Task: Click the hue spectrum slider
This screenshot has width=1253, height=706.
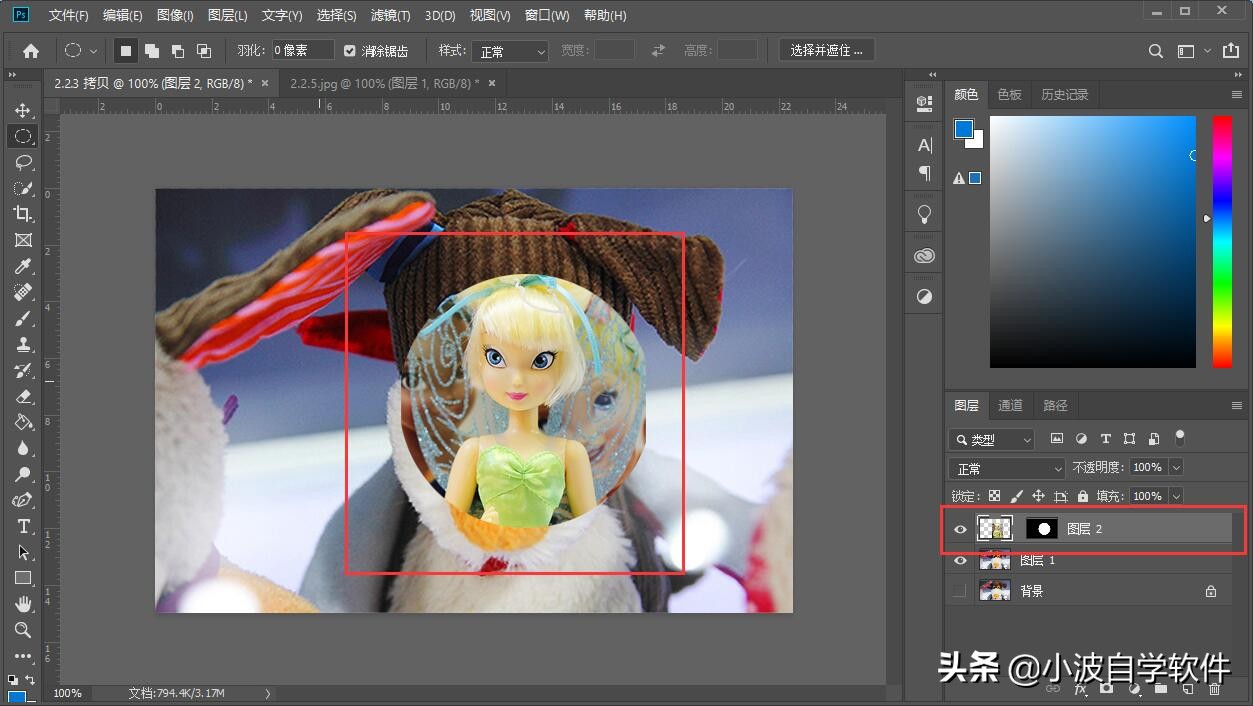Action: [1222, 242]
